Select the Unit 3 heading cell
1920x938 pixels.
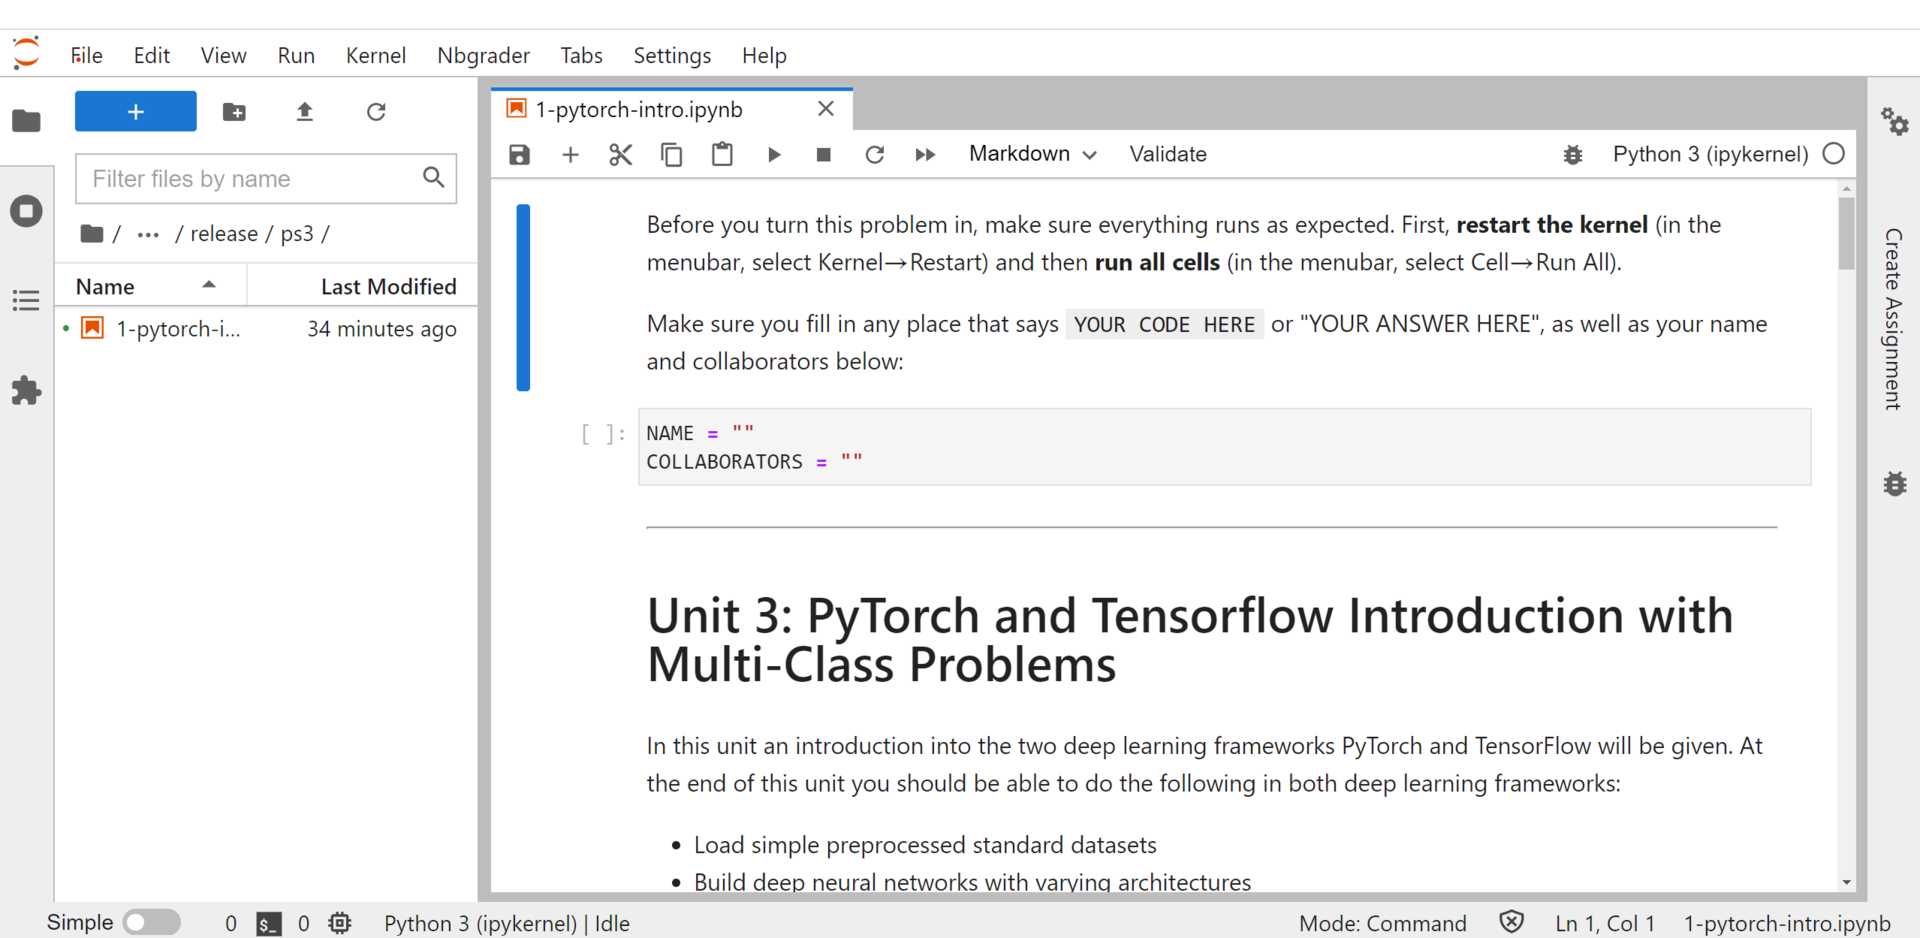[1190, 640]
